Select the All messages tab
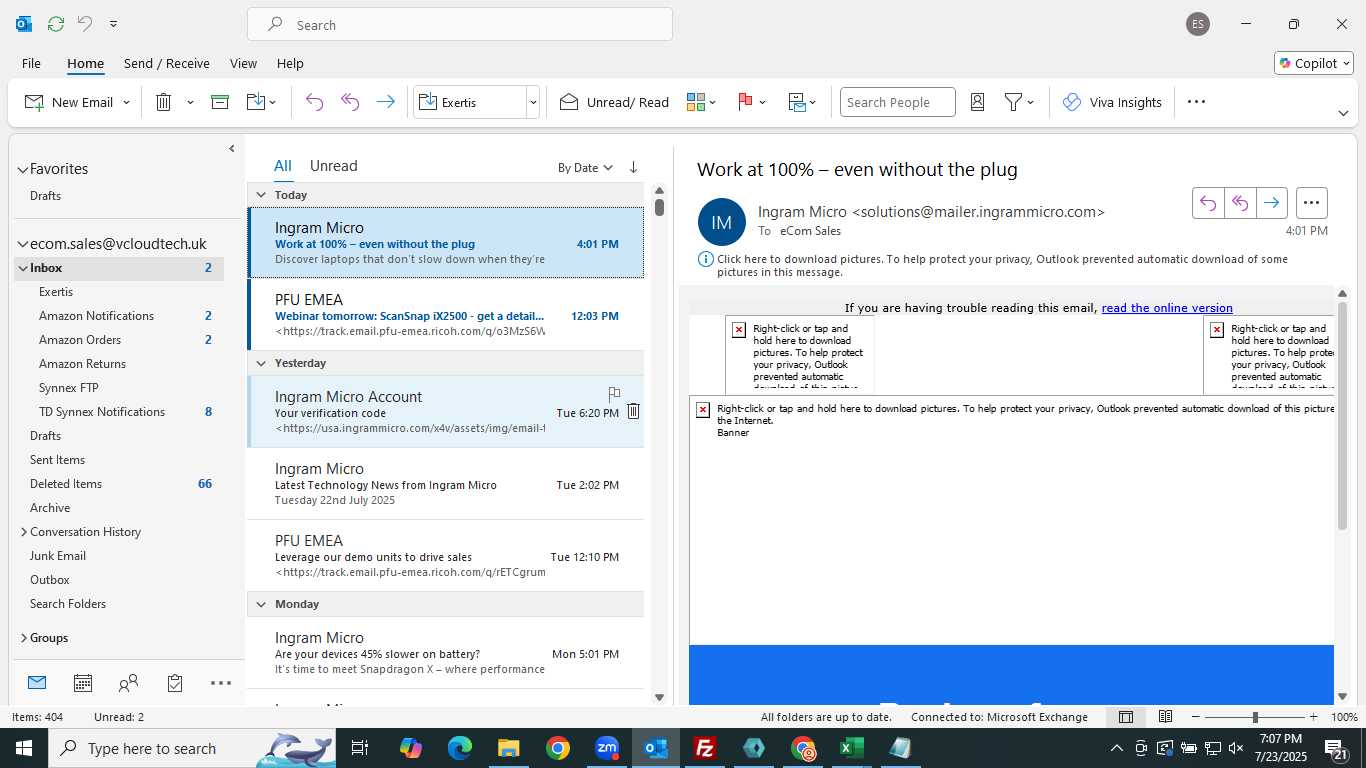1366x768 pixels. [x=283, y=166]
